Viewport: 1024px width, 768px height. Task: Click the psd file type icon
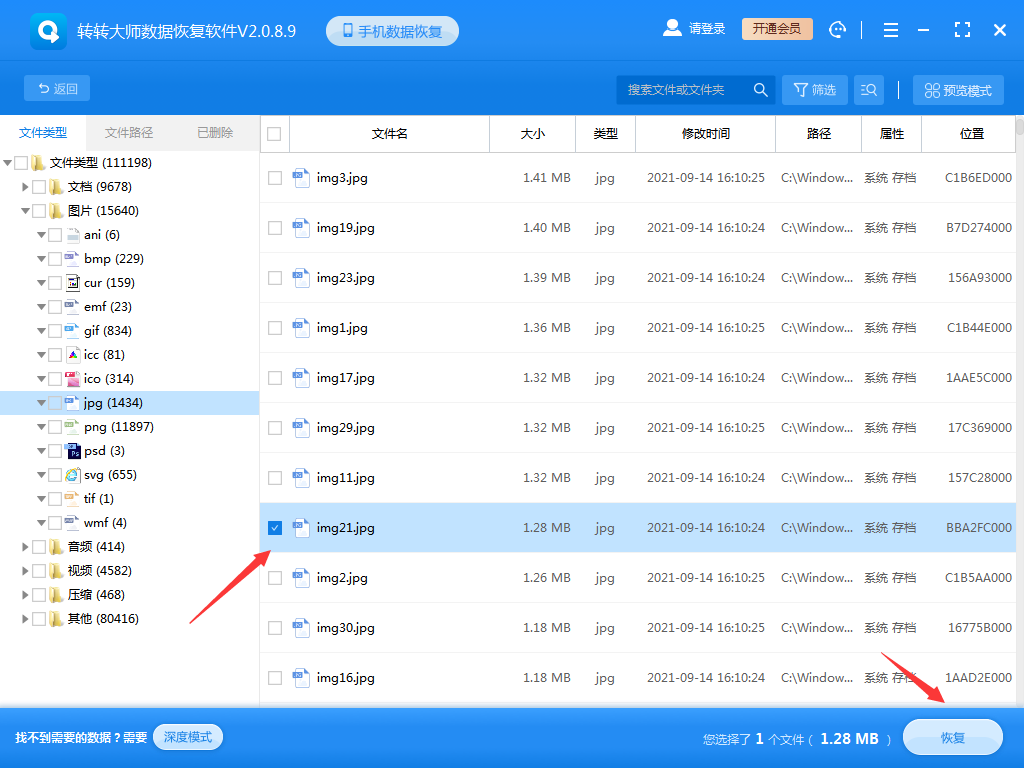click(x=72, y=451)
